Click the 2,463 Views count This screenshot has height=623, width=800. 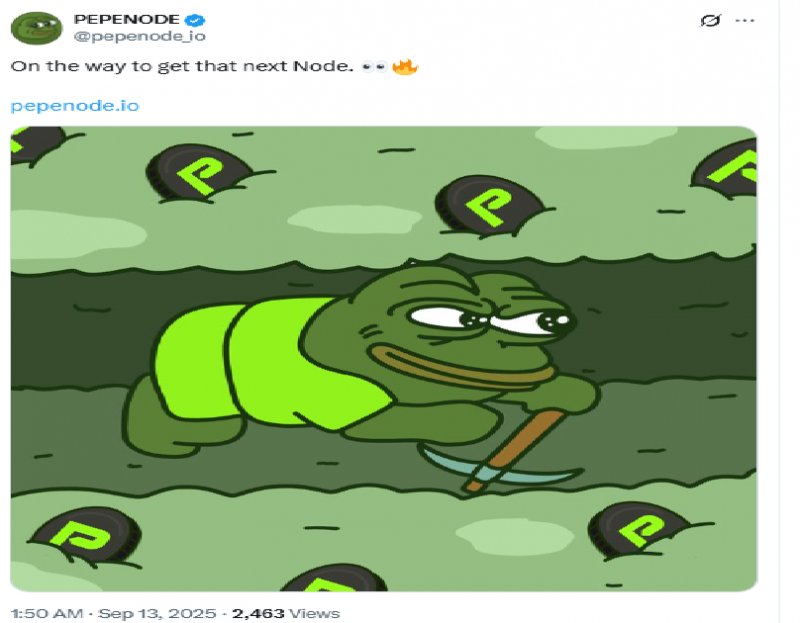pyautogui.click(x=285, y=613)
